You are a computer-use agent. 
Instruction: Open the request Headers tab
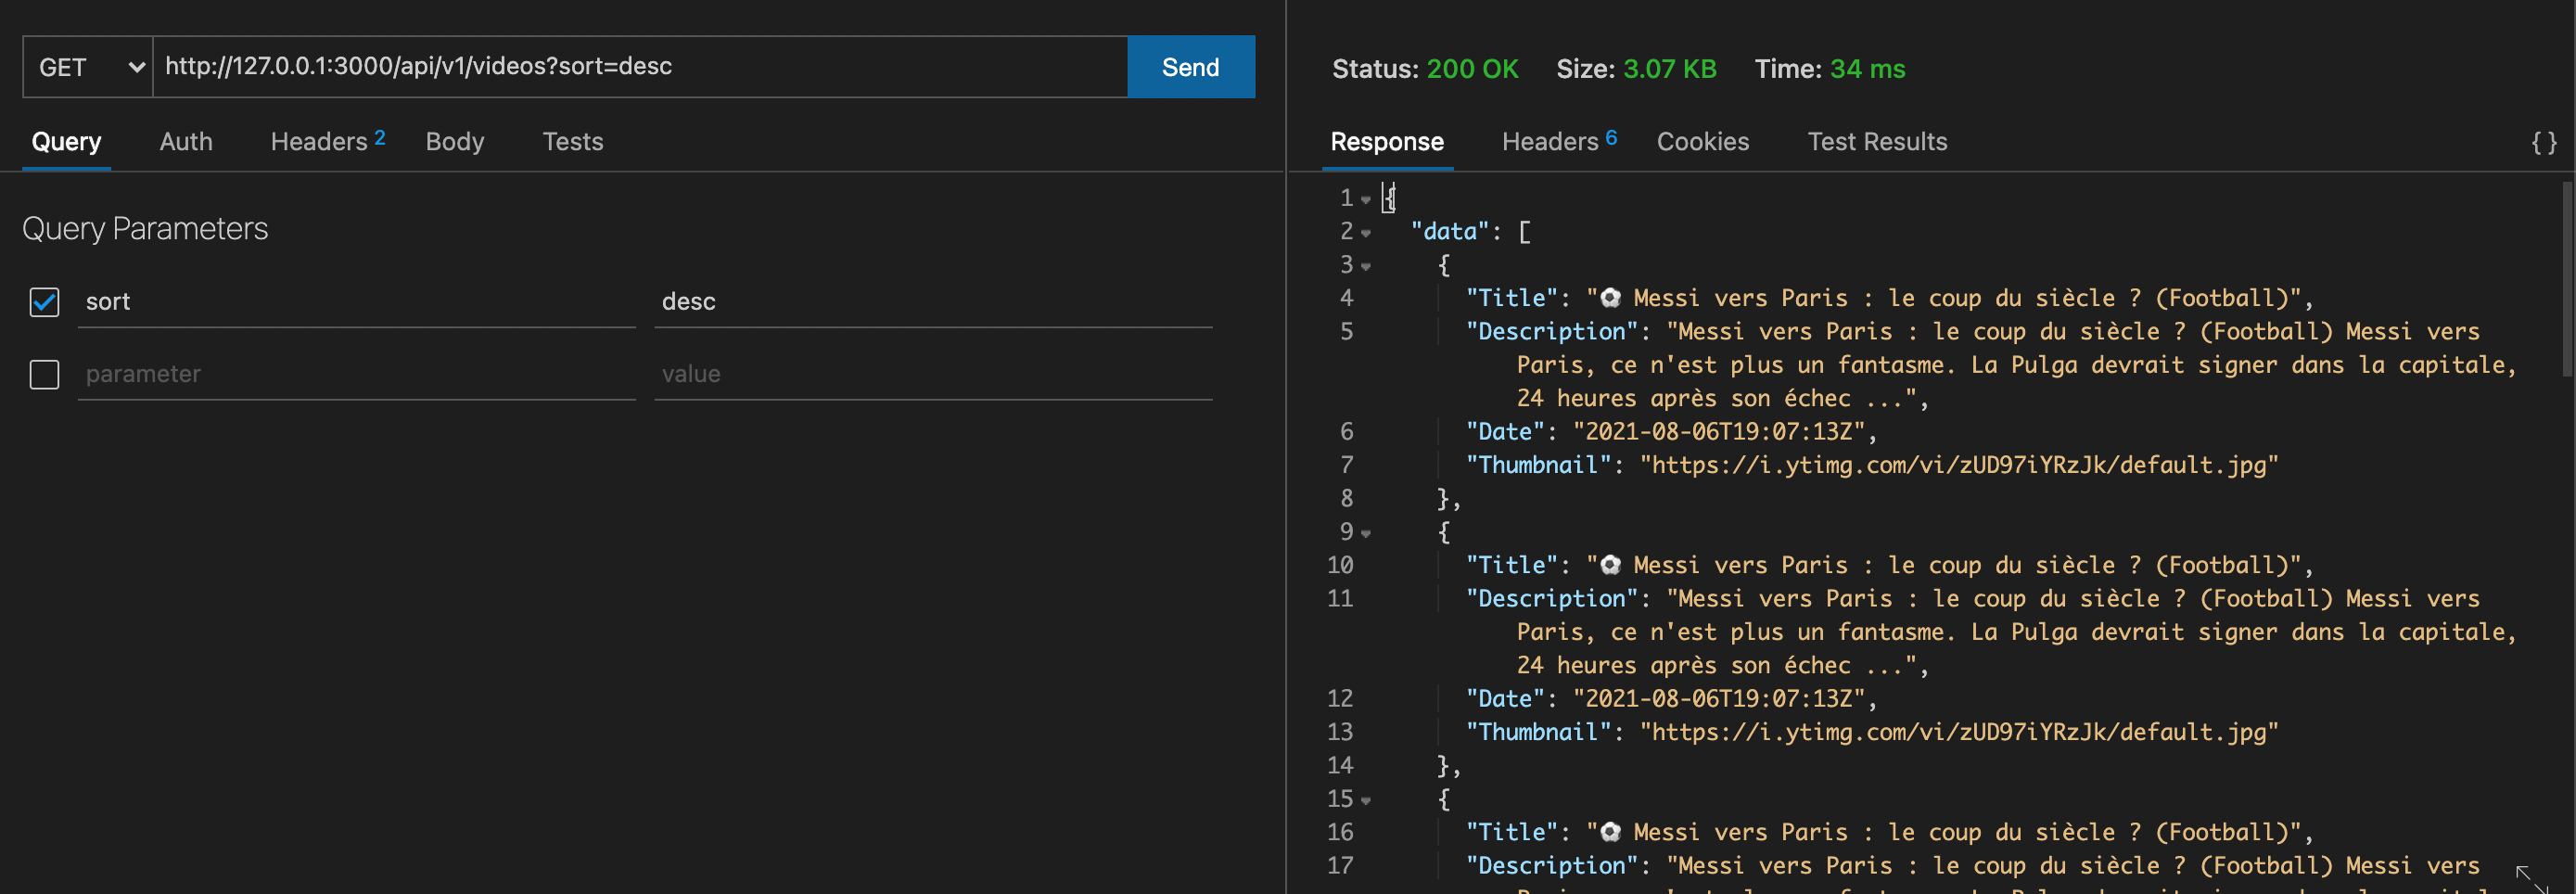point(328,141)
